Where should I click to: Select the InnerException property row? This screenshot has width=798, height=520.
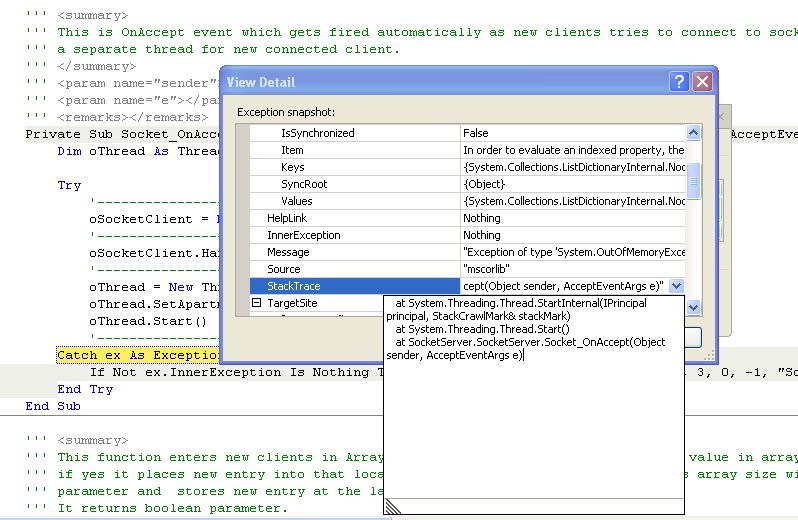click(x=467, y=235)
